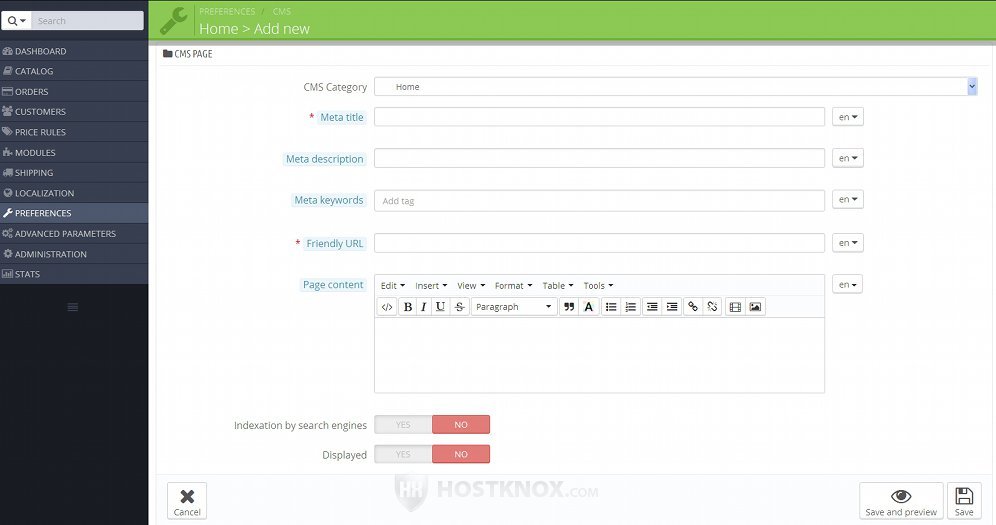Remove link using unlink icon
This screenshot has width=996, height=525.
pos(713,307)
